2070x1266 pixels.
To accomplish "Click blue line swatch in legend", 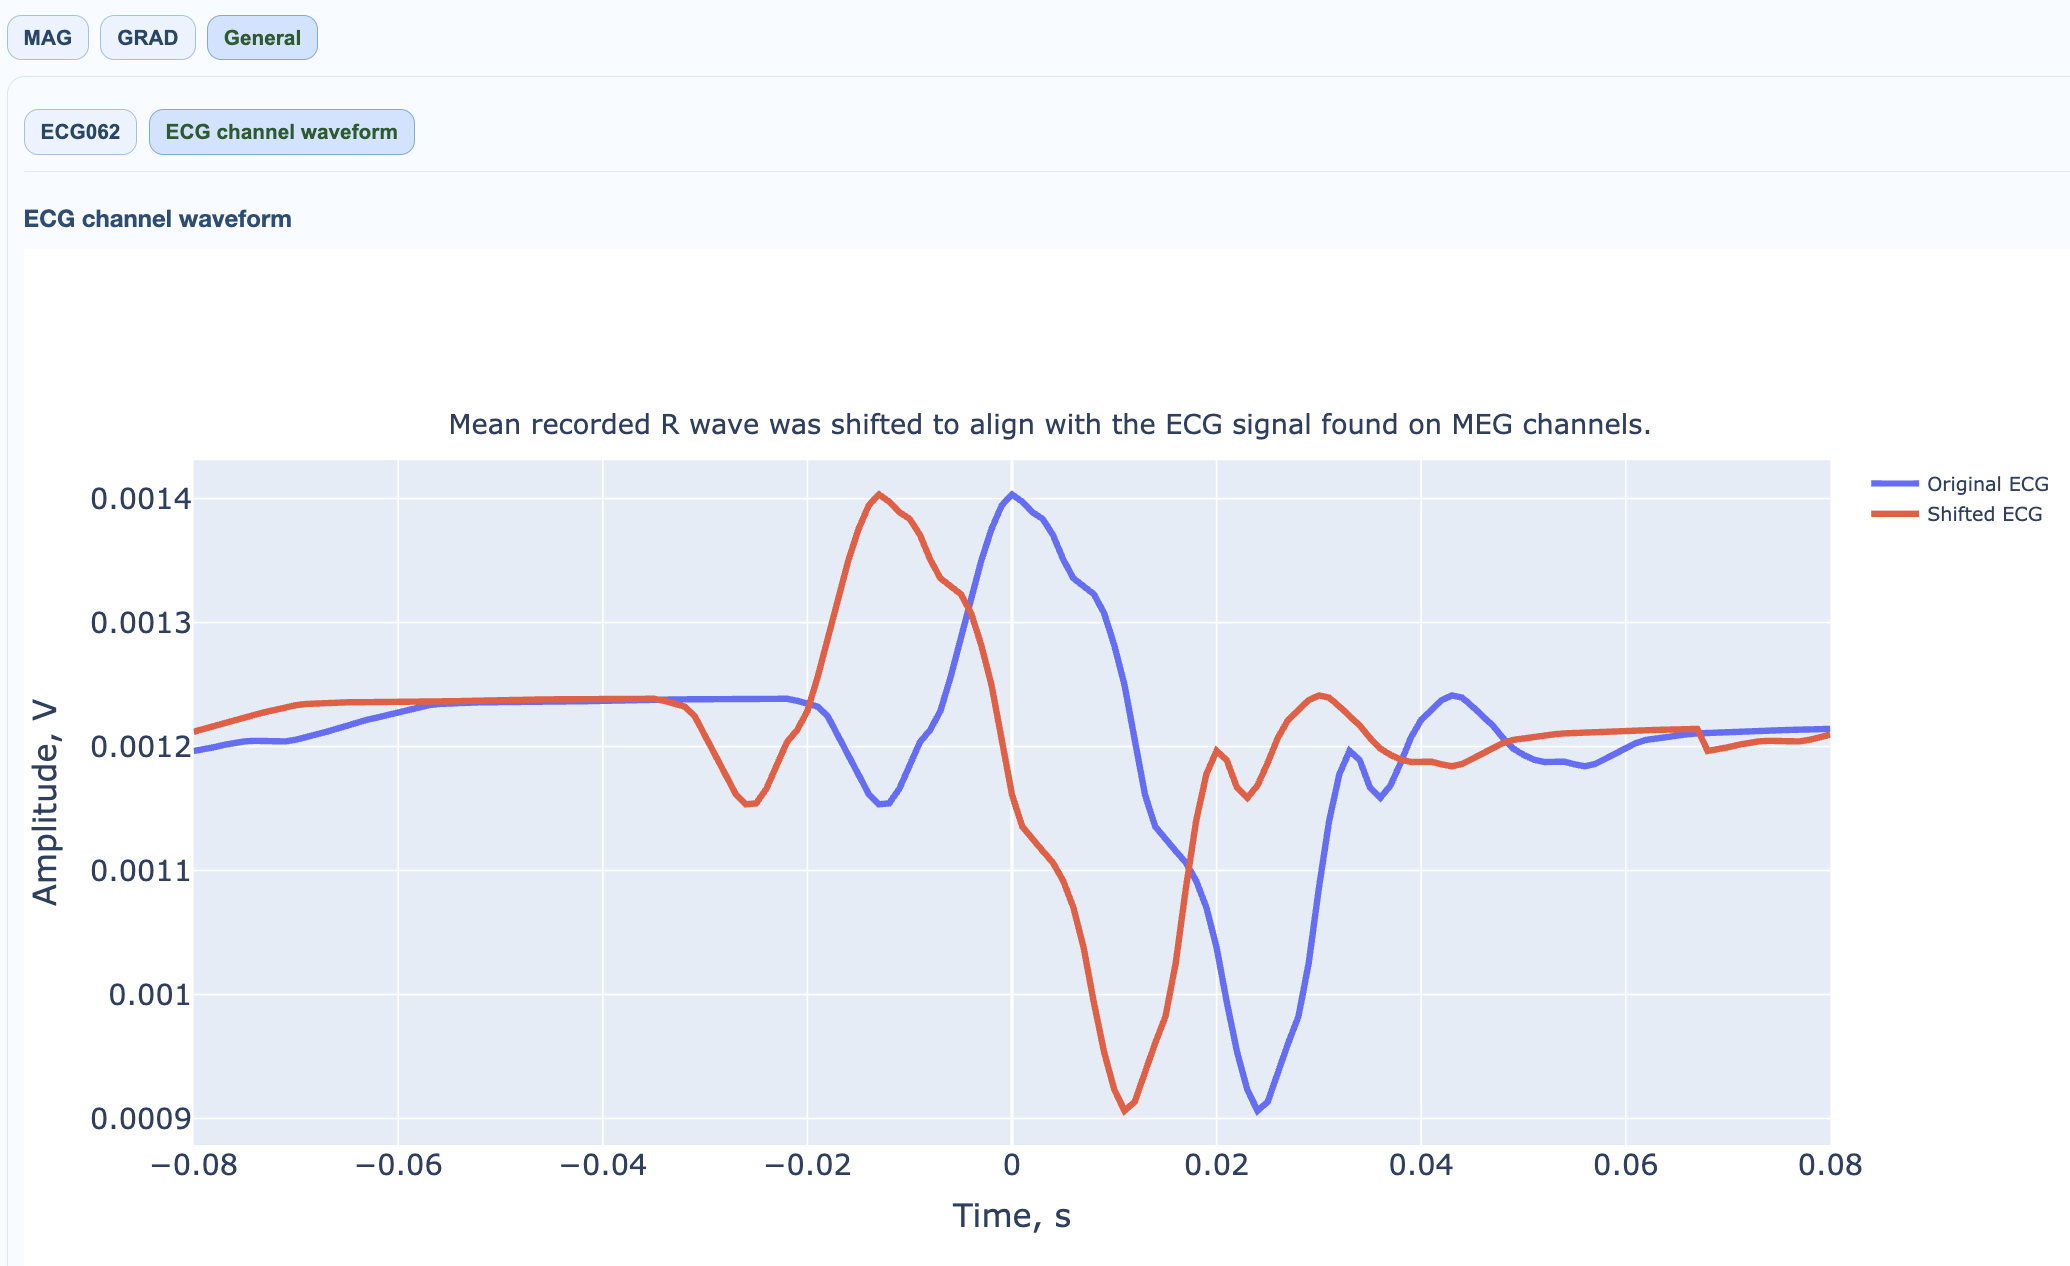I will 1895,484.
